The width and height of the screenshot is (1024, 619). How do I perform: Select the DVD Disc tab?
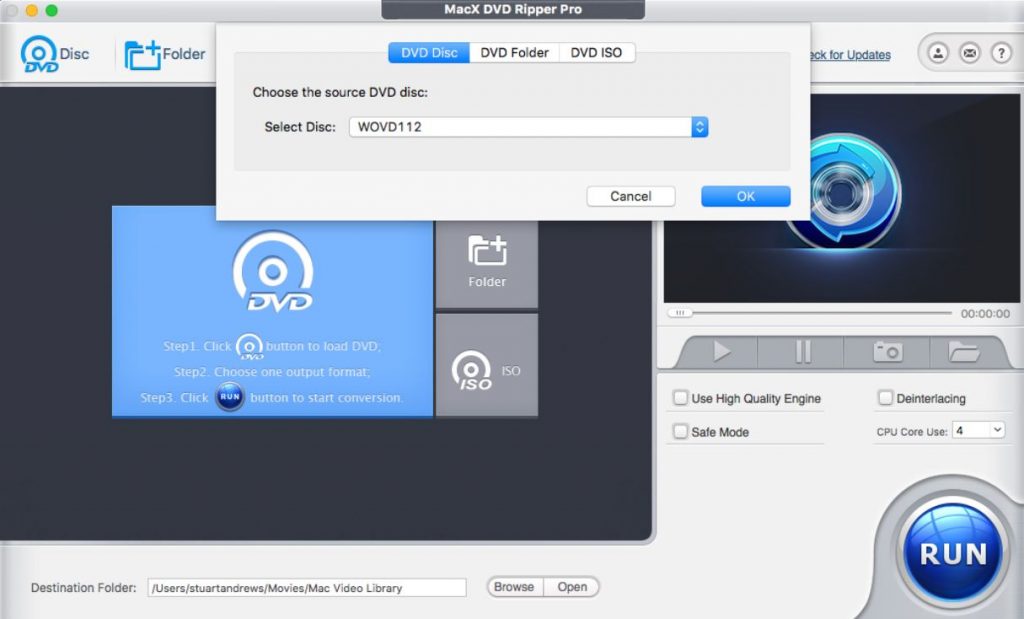(429, 53)
